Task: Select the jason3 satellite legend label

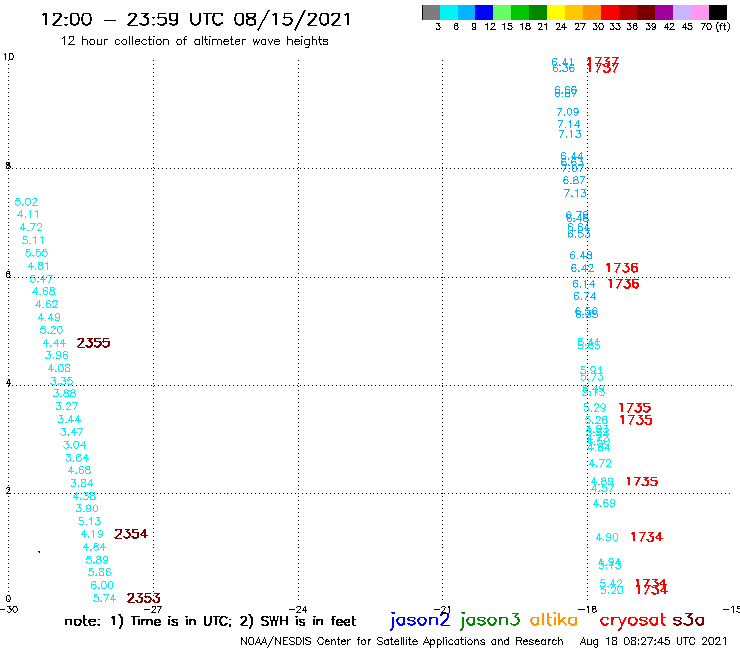Action: coord(490,620)
